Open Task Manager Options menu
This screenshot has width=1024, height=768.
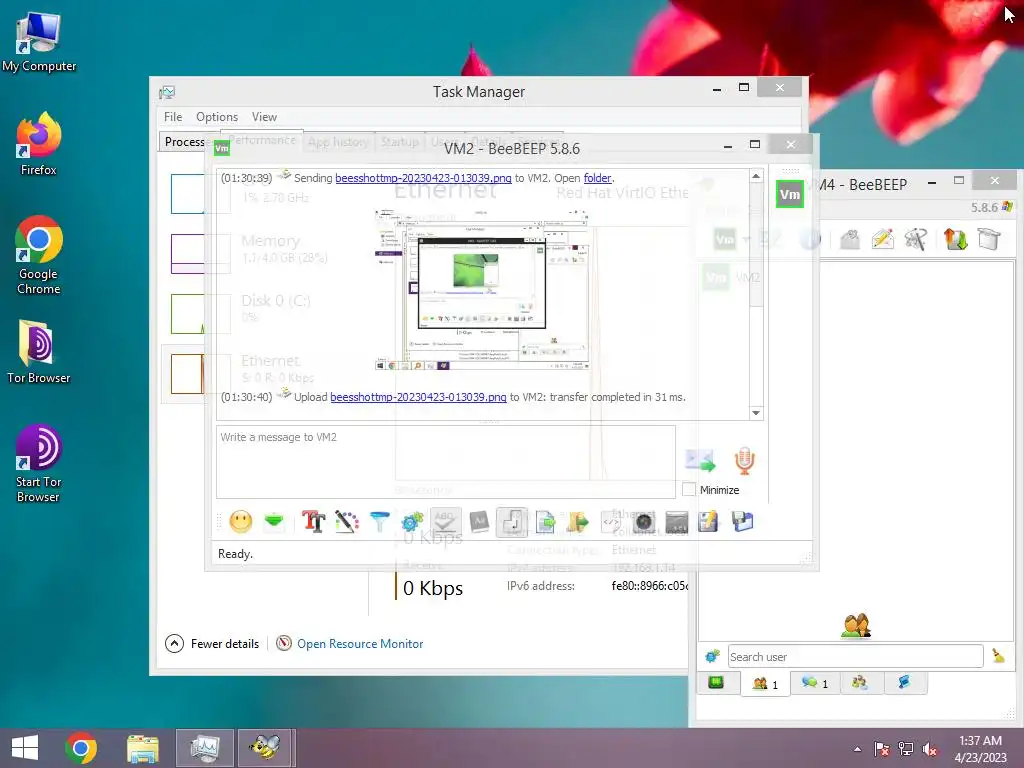pyautogui.click(x=217, y=117)
